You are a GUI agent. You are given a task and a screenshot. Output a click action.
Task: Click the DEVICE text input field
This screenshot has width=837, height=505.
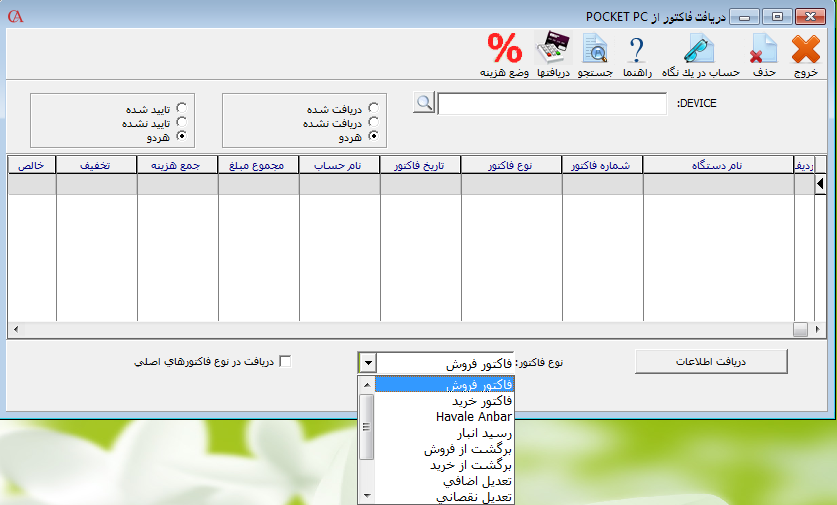tap(551, 104)
